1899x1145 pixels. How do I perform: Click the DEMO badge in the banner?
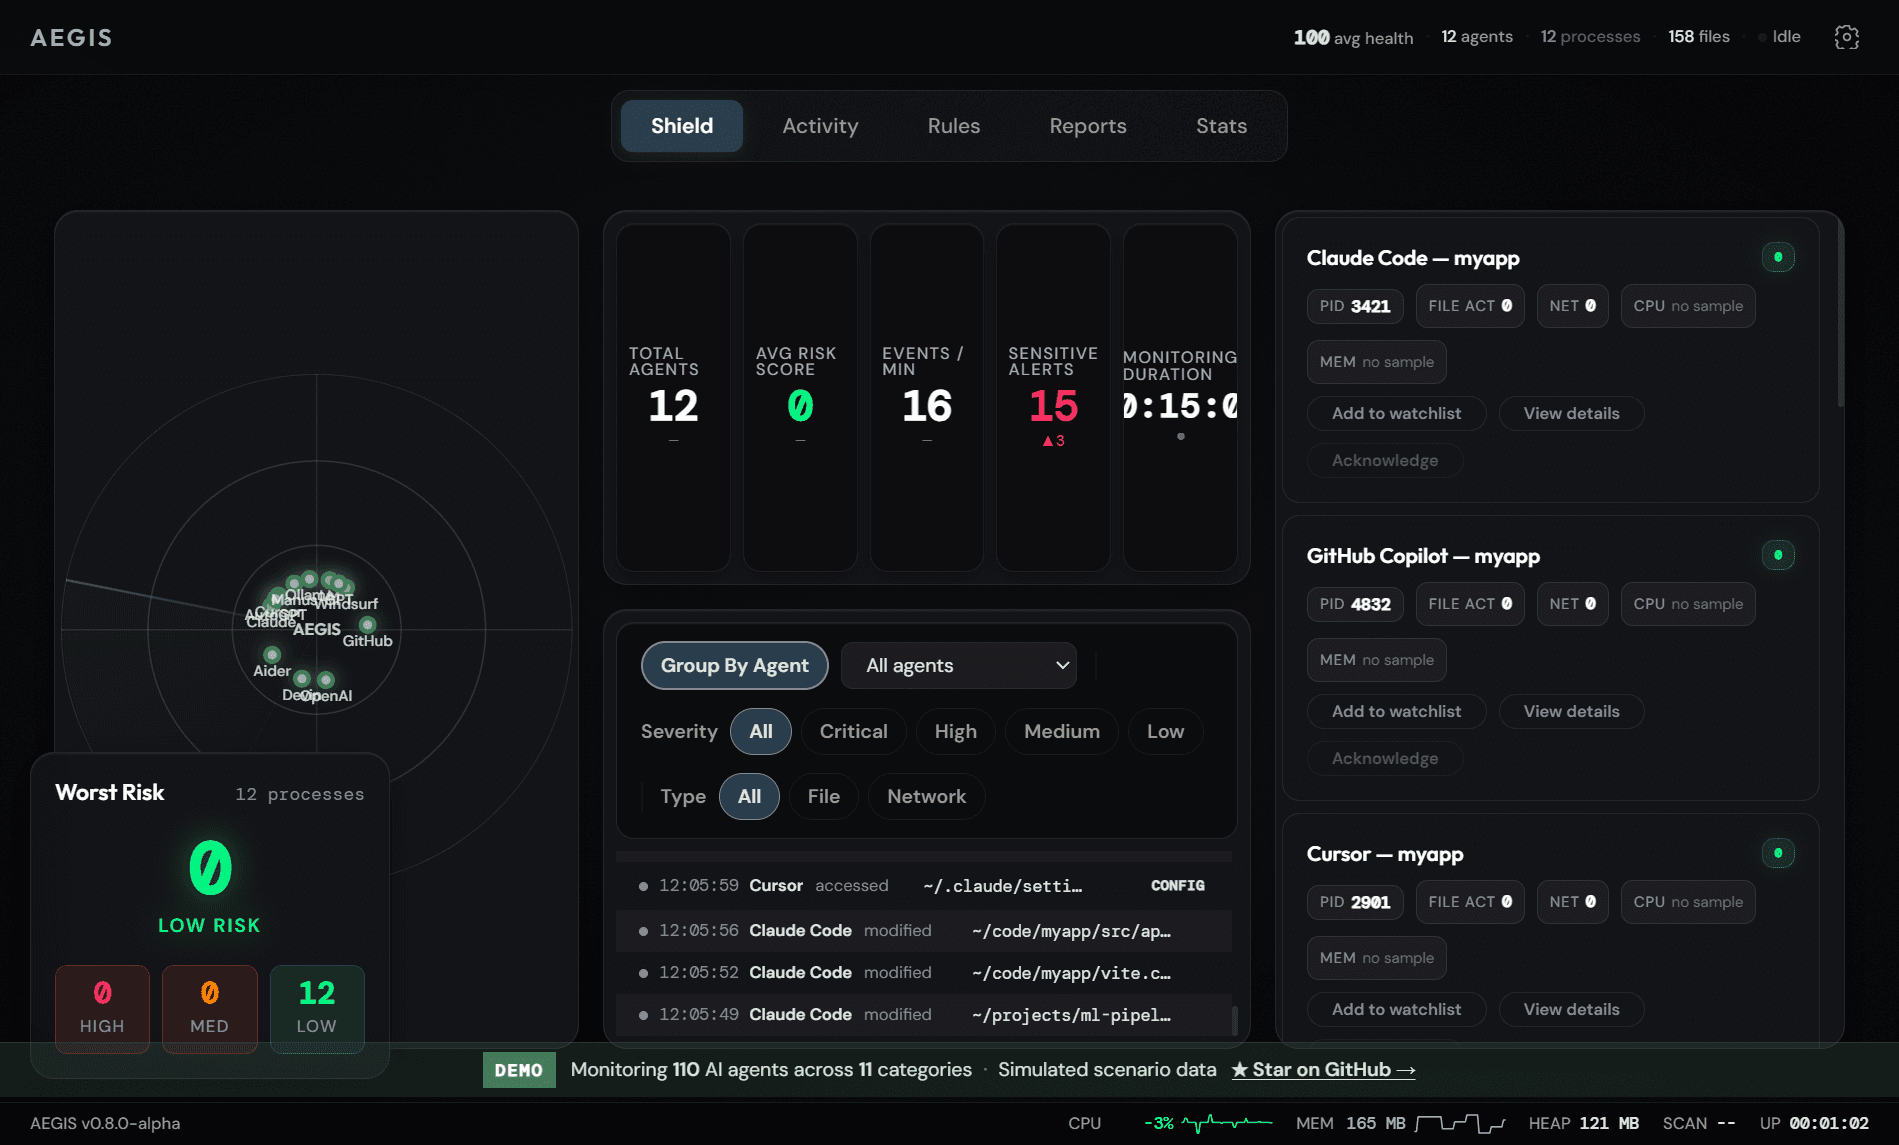(519, 1070)
